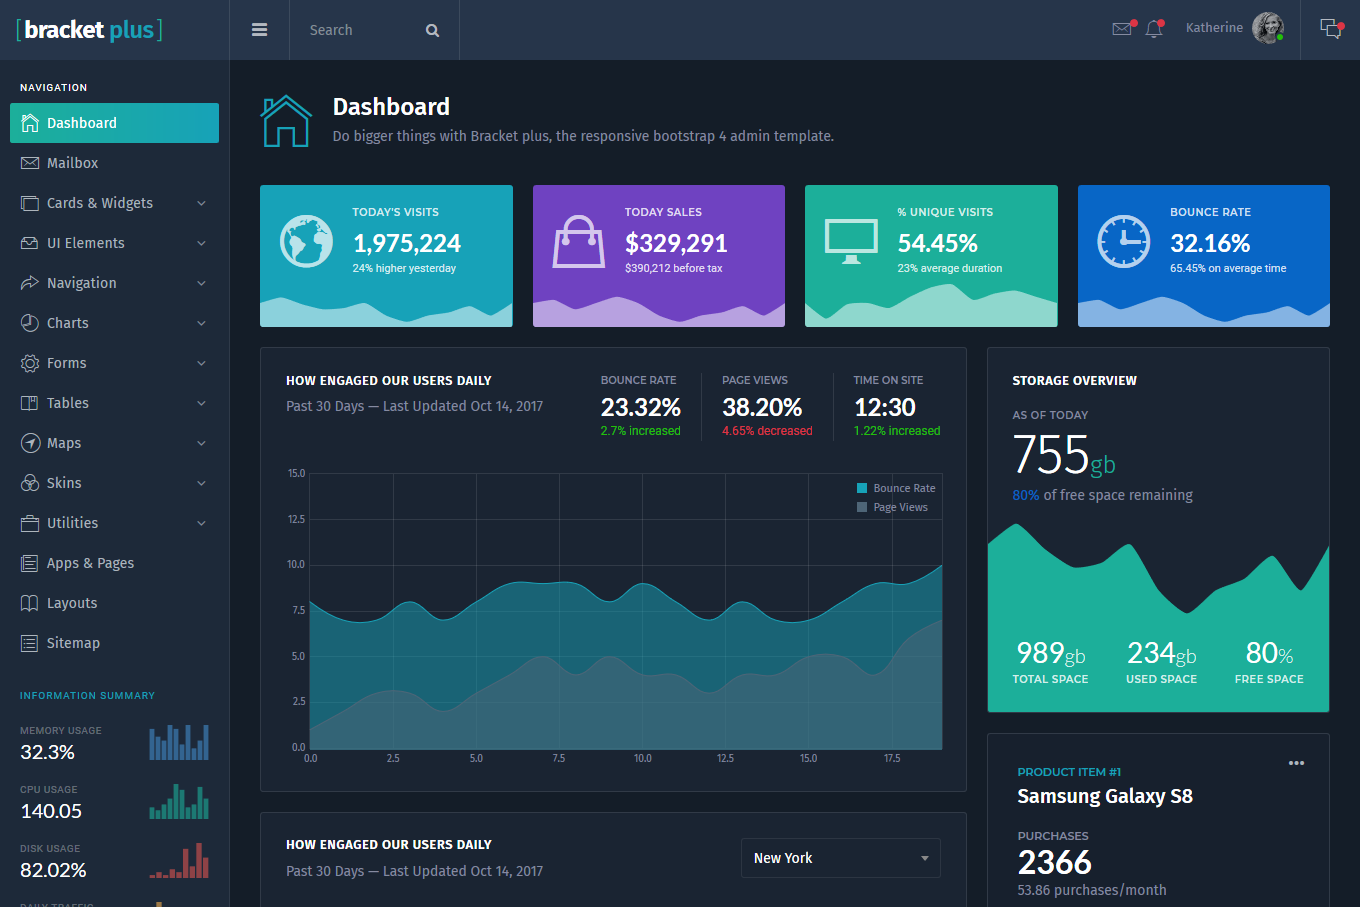Image resolution: width=1360 pixels, height=907 pixels.
Task: Open the Apps & Pages link
Action: [x=90, y=563]
